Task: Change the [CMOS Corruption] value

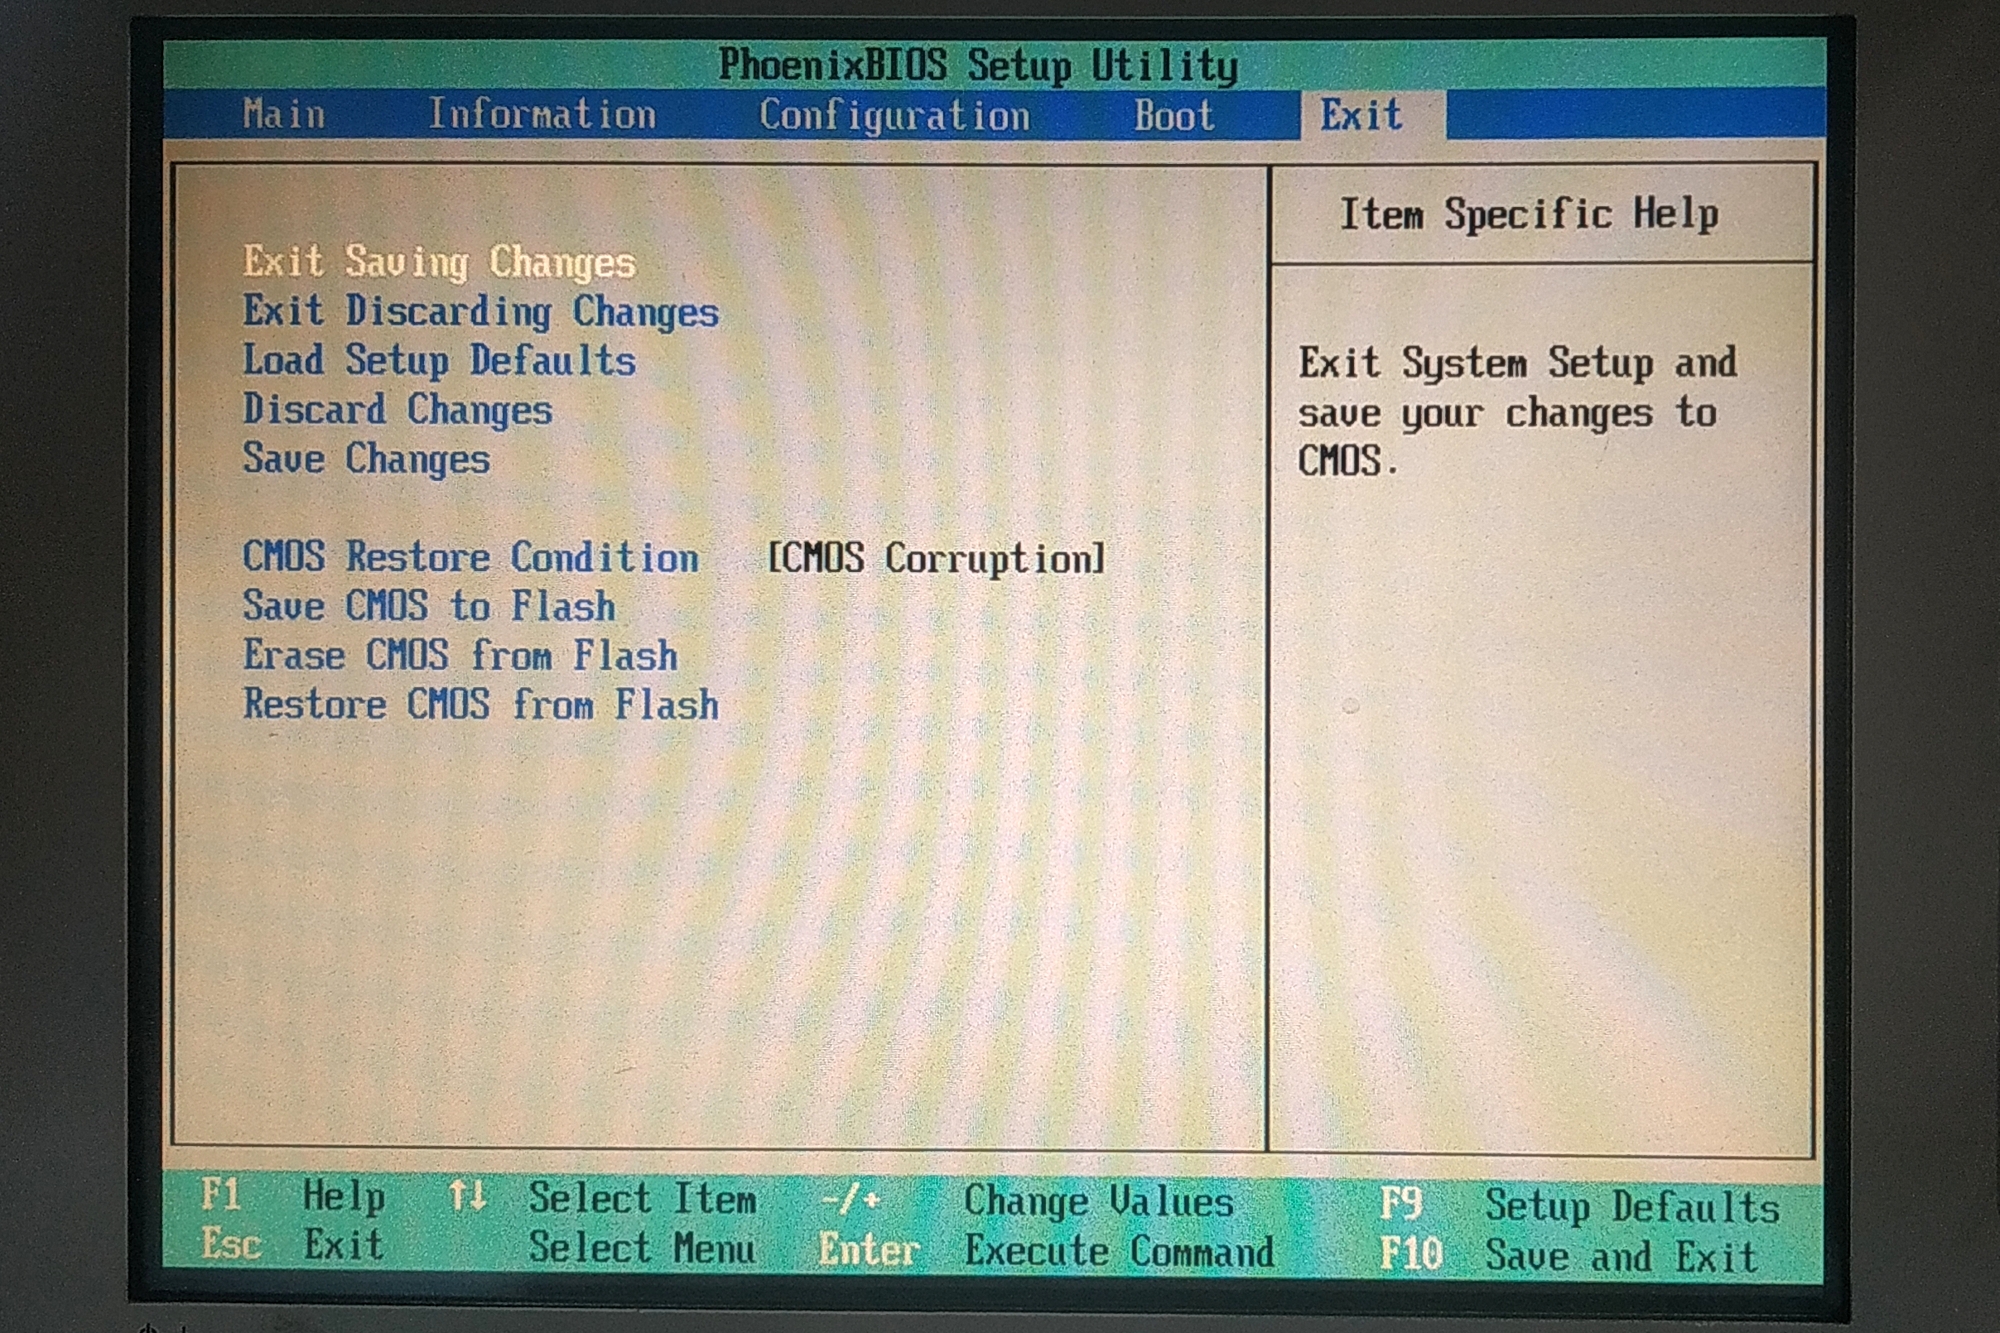Action: pyautogui.click(x=936, y=558)
